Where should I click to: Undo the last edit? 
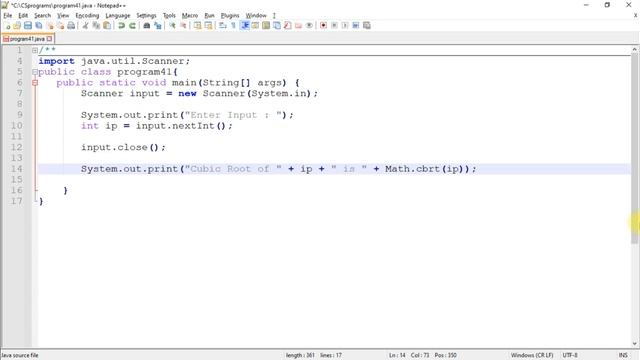[121, 26]
